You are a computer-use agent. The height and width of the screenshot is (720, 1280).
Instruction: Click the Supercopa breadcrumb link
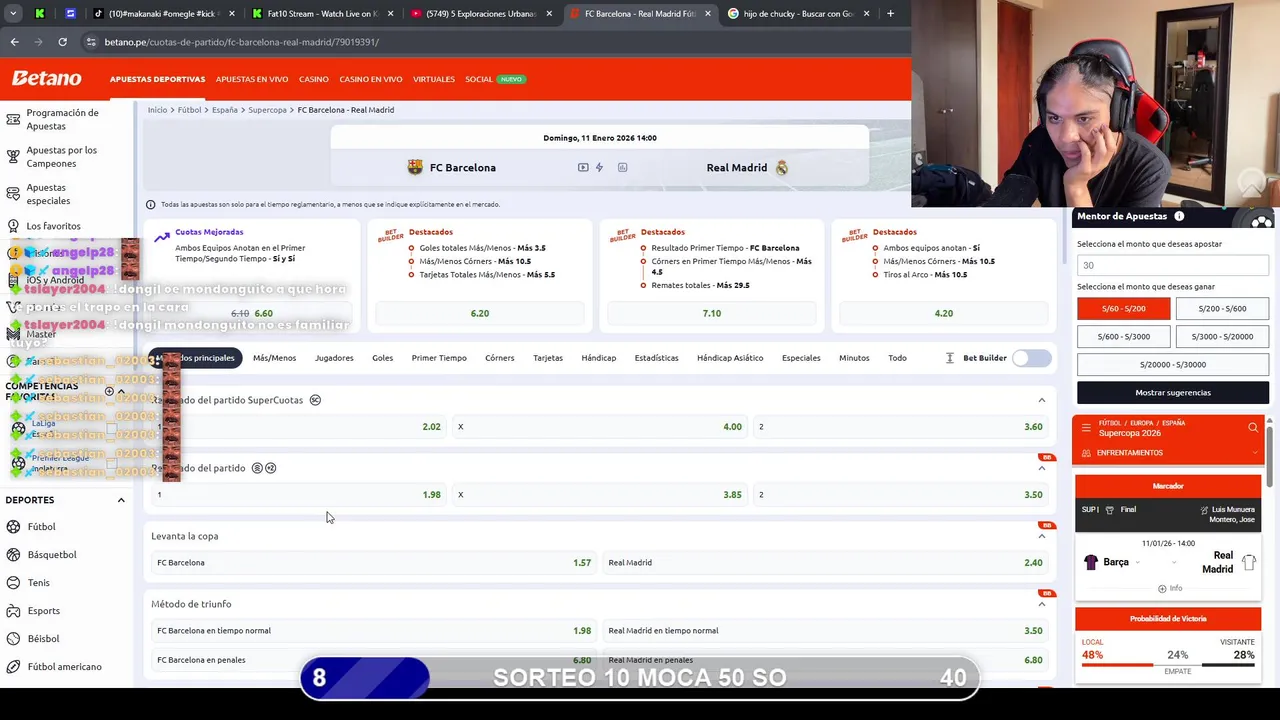(267, 110)
